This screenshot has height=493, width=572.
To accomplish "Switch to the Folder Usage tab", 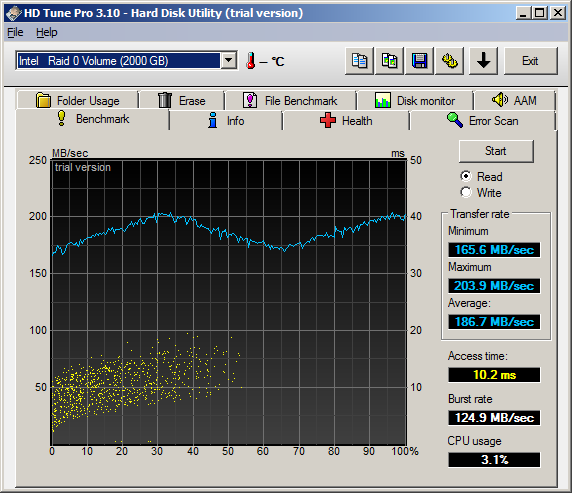I will click(x=77, y=100).
